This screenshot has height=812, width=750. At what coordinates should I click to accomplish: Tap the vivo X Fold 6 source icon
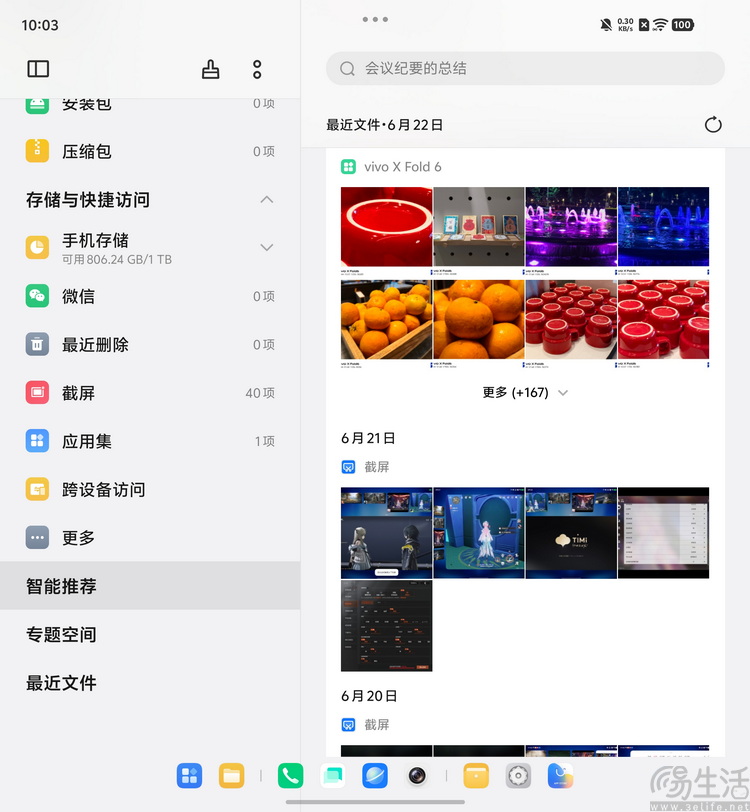pos(348,167)
